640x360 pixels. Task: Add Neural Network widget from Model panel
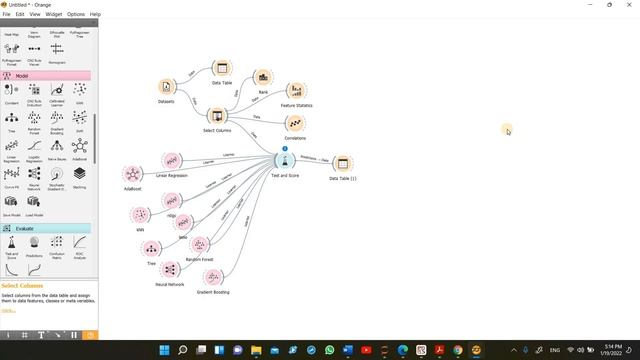pos(34,178)
